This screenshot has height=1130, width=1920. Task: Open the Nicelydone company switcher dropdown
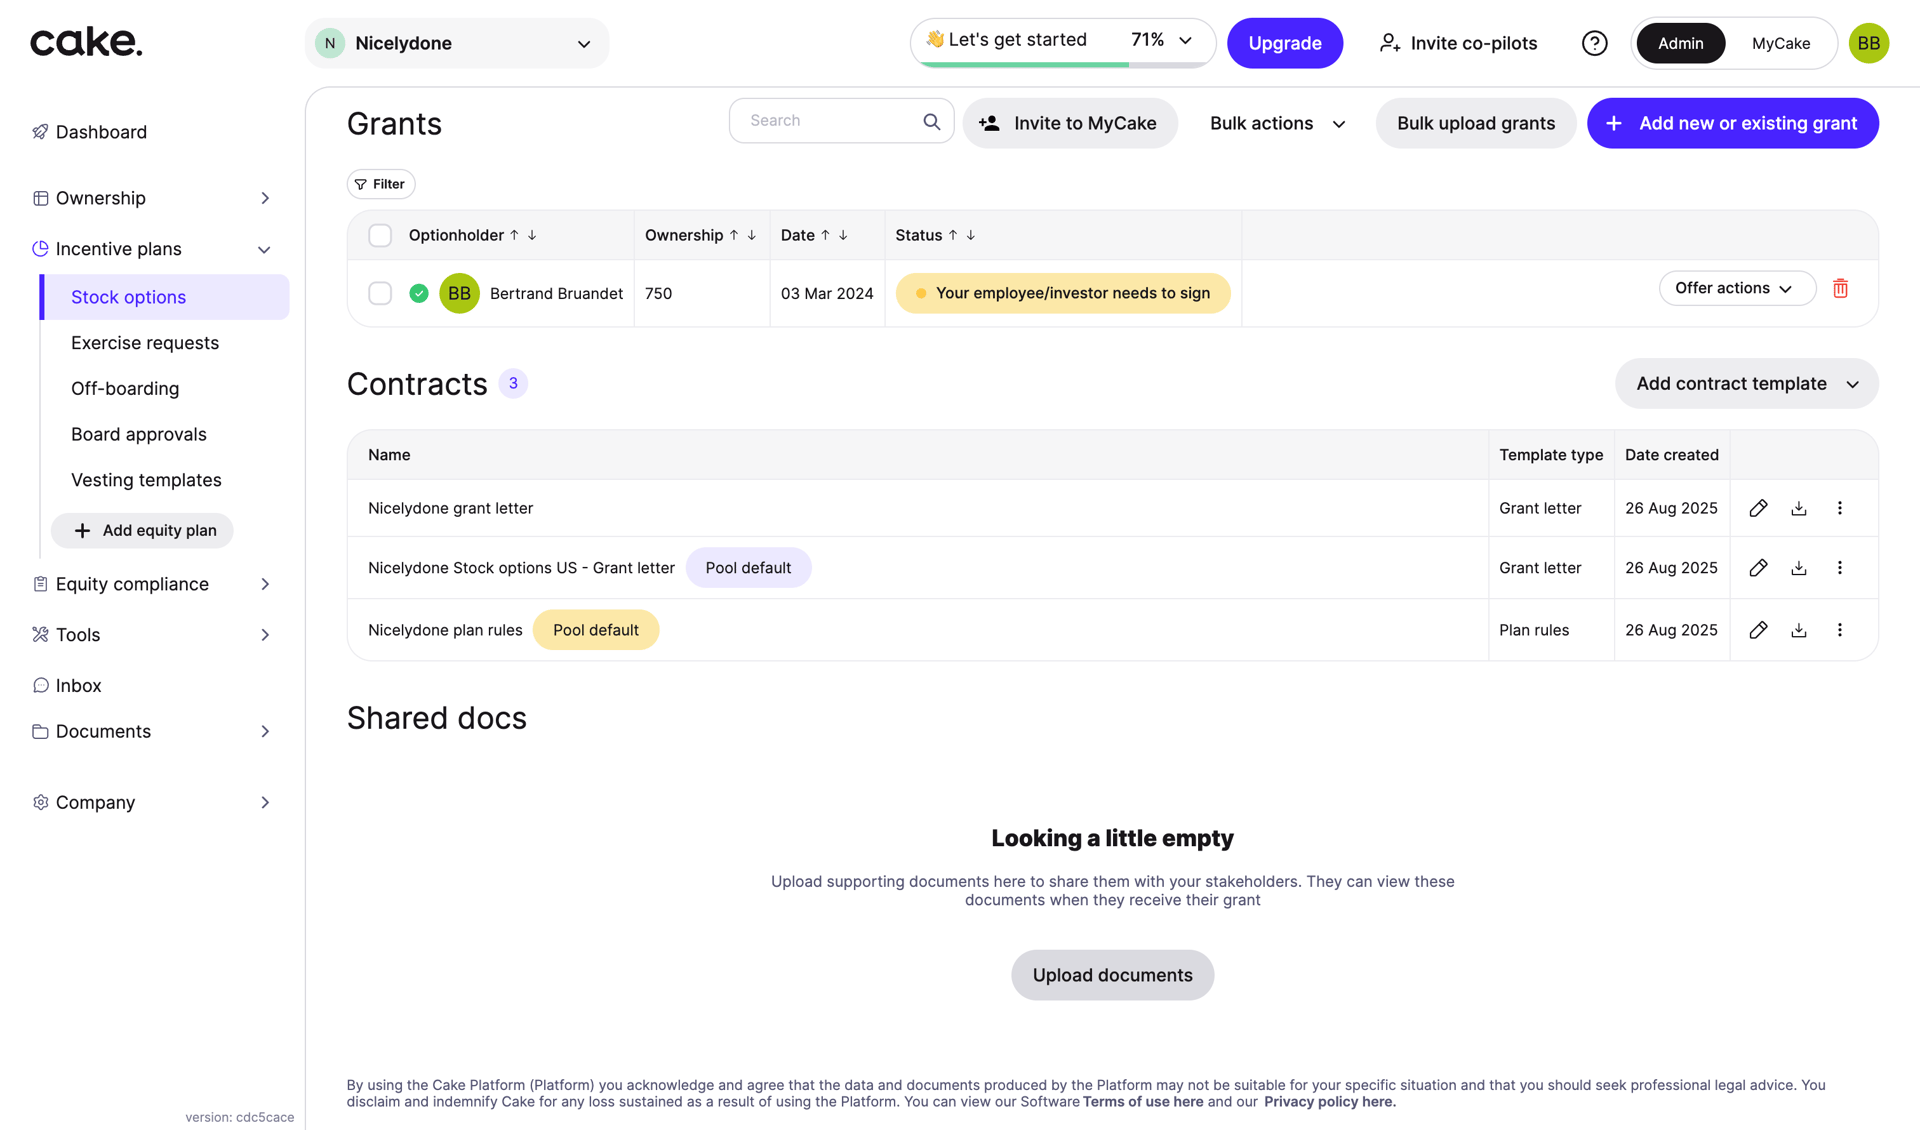457,43
